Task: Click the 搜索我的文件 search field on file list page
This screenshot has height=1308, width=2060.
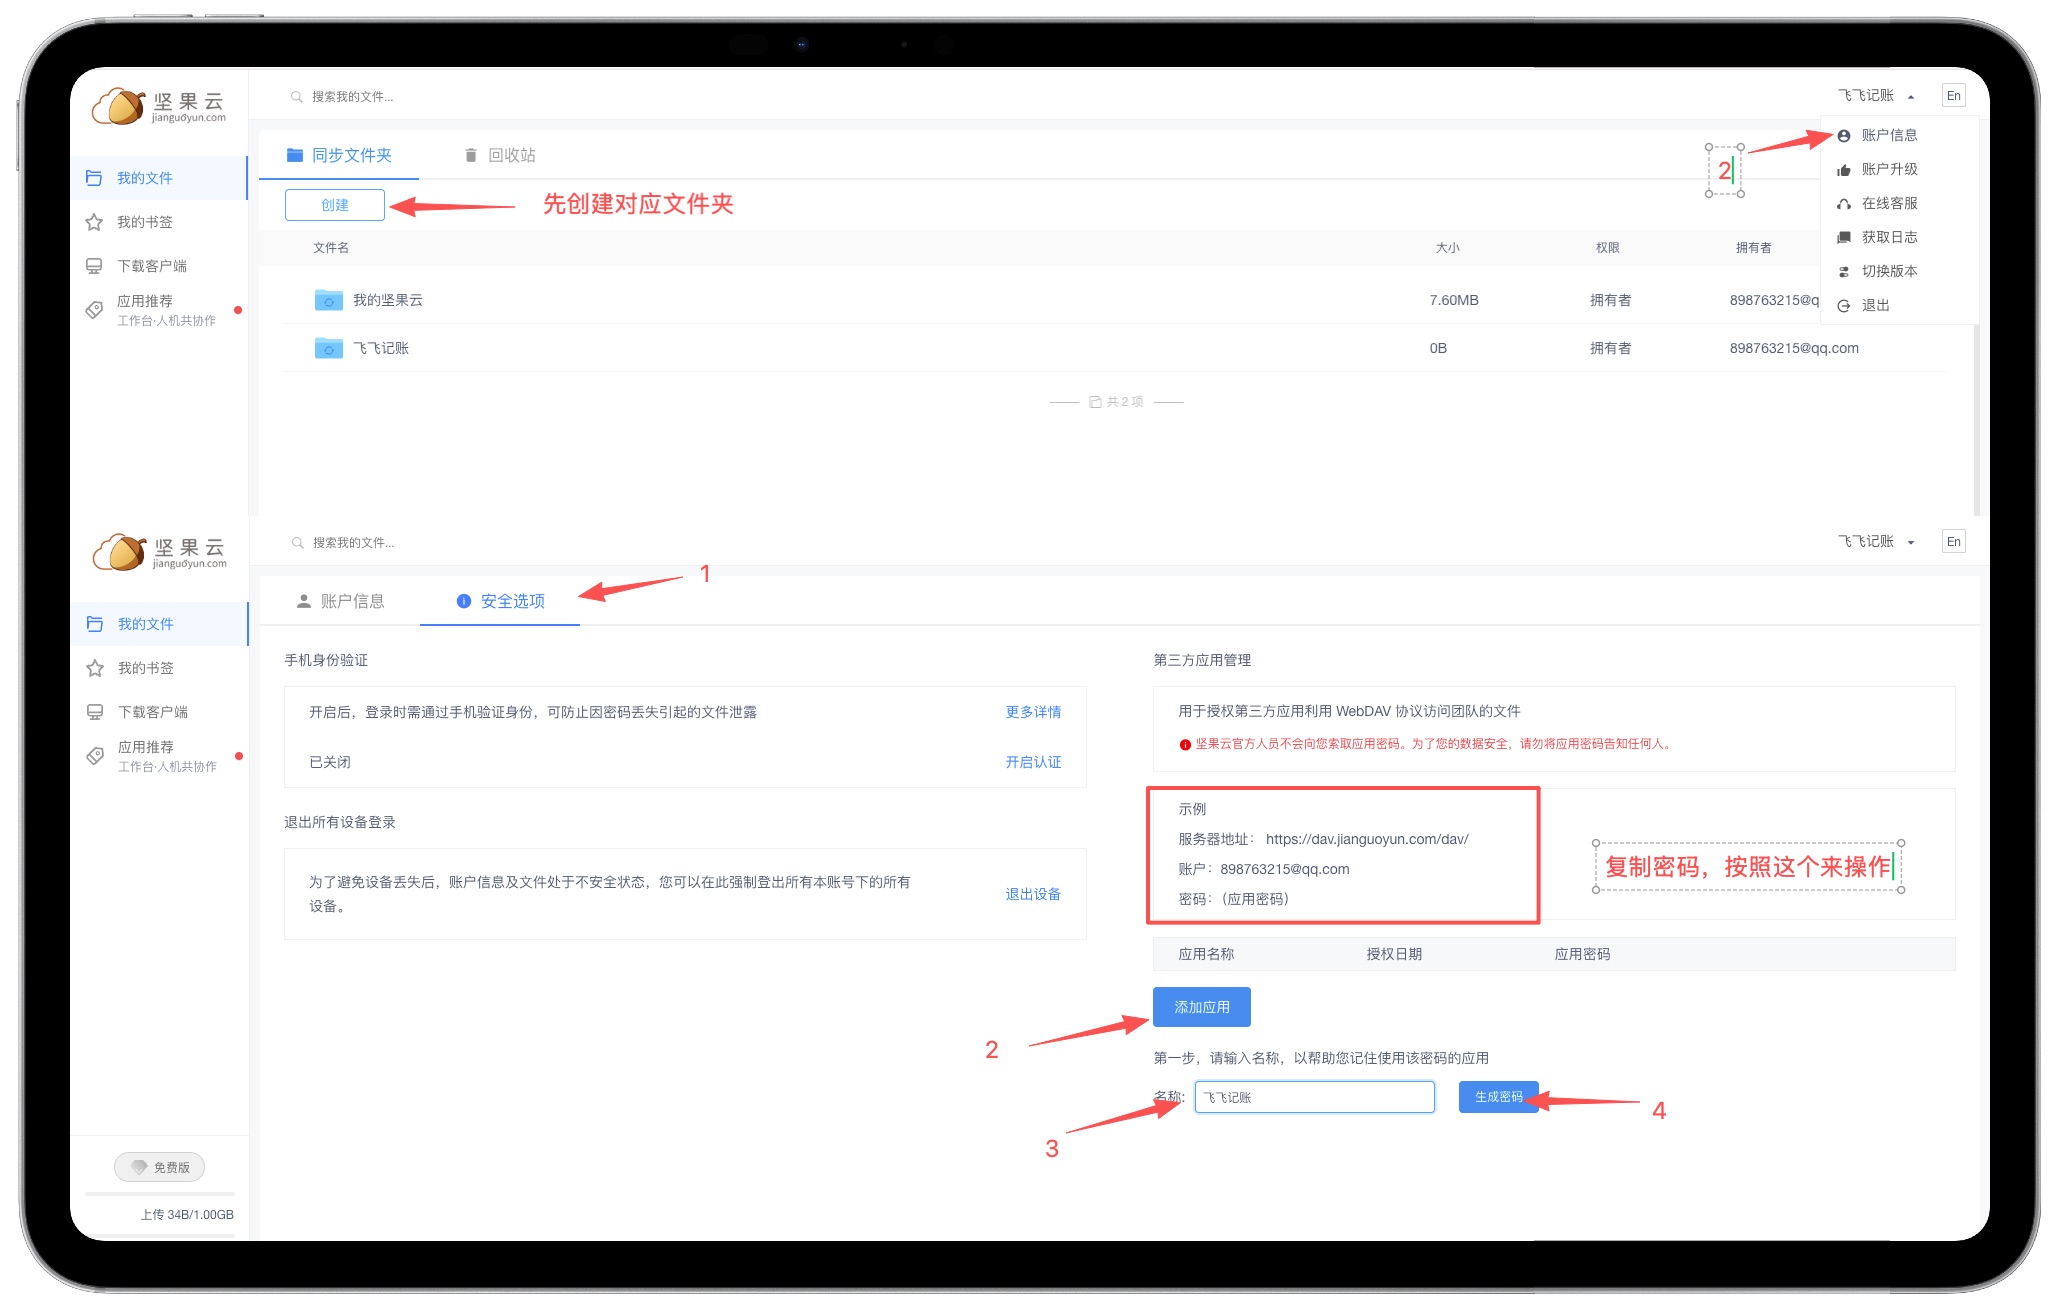Action: pos(352,97)
